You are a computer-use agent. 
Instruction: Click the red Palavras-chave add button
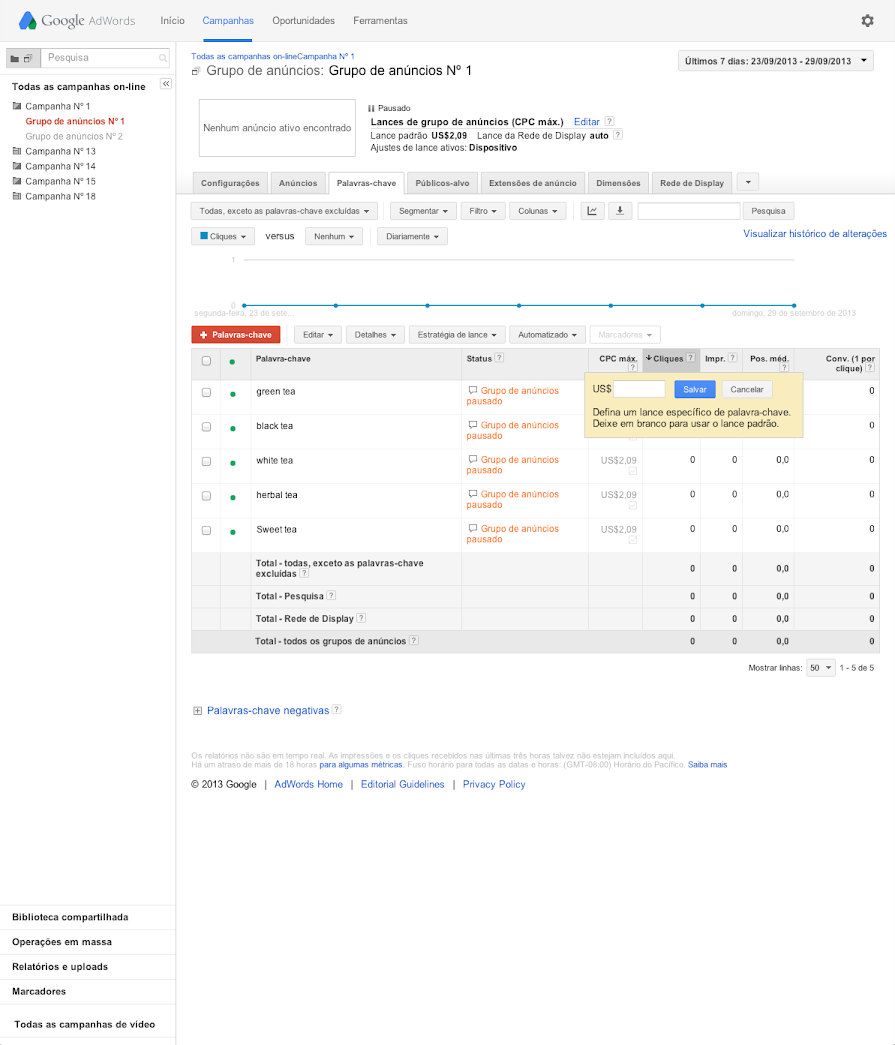point(236,335)
